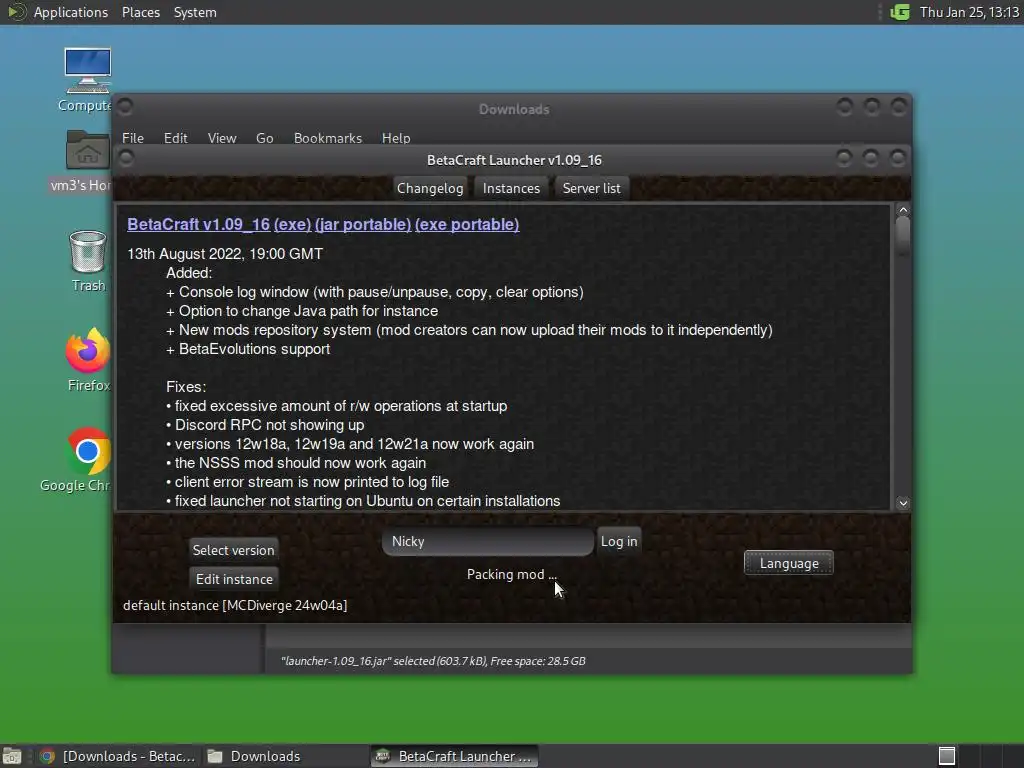Click the changelog scrollbar down arrow
Viewport: 1024px width, 768px height.
pos(903,503)
